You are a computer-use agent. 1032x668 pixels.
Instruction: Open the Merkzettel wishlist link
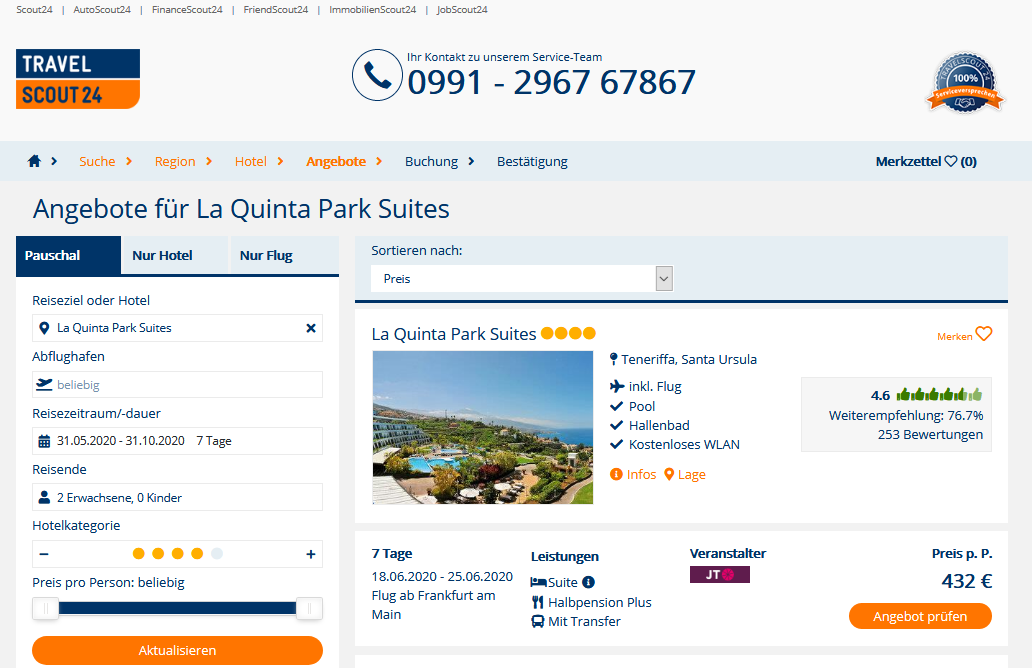pos(926,161)
